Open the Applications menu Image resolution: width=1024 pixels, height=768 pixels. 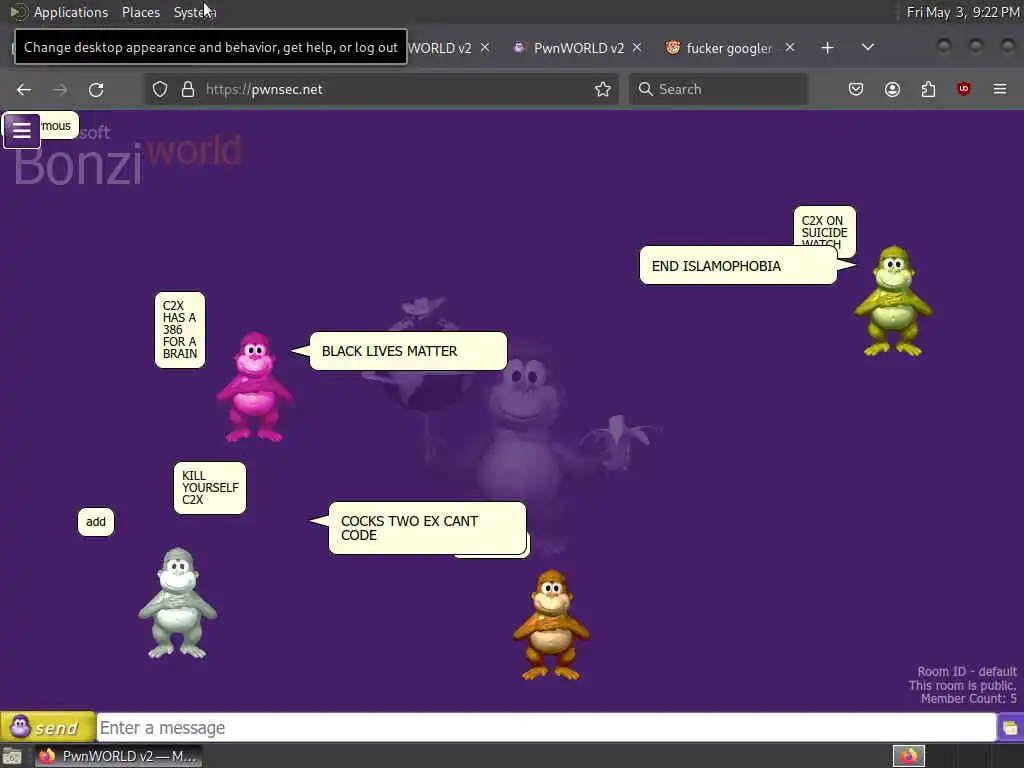(x=71, y=12)
